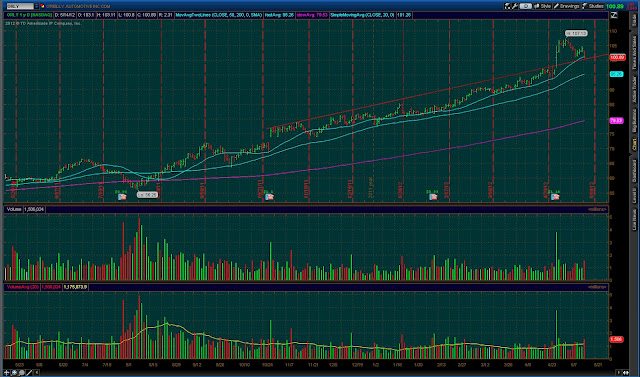Open the Big Buttons sidebar tab
The width and height of the screenshot is (640, 377).
point(634,121)
